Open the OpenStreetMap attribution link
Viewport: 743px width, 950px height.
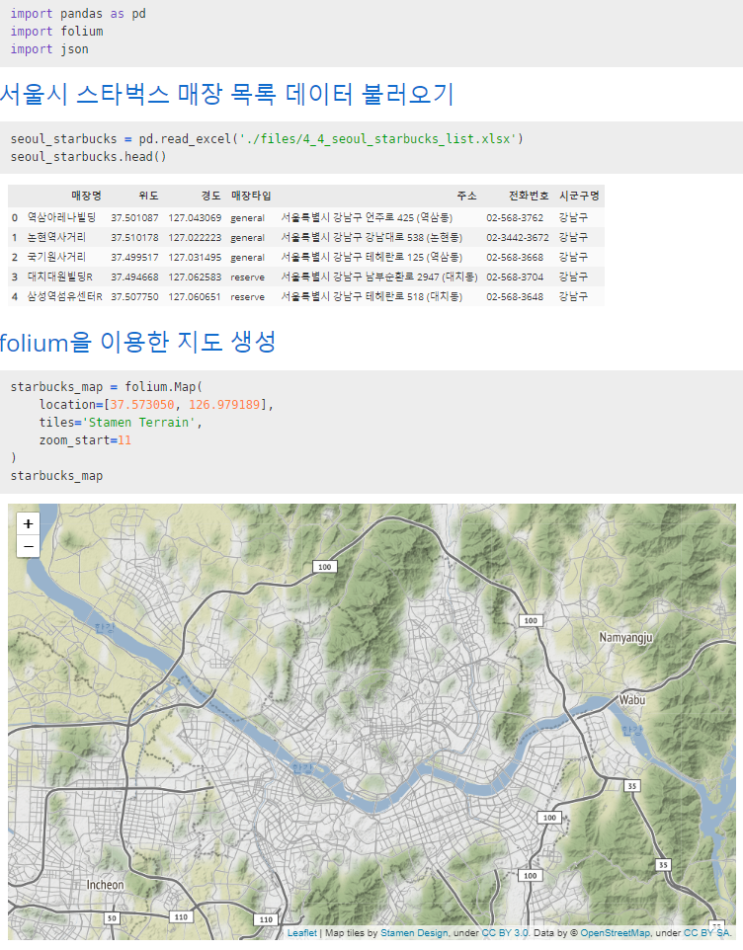pyautogui.click(x=615, y=933)
